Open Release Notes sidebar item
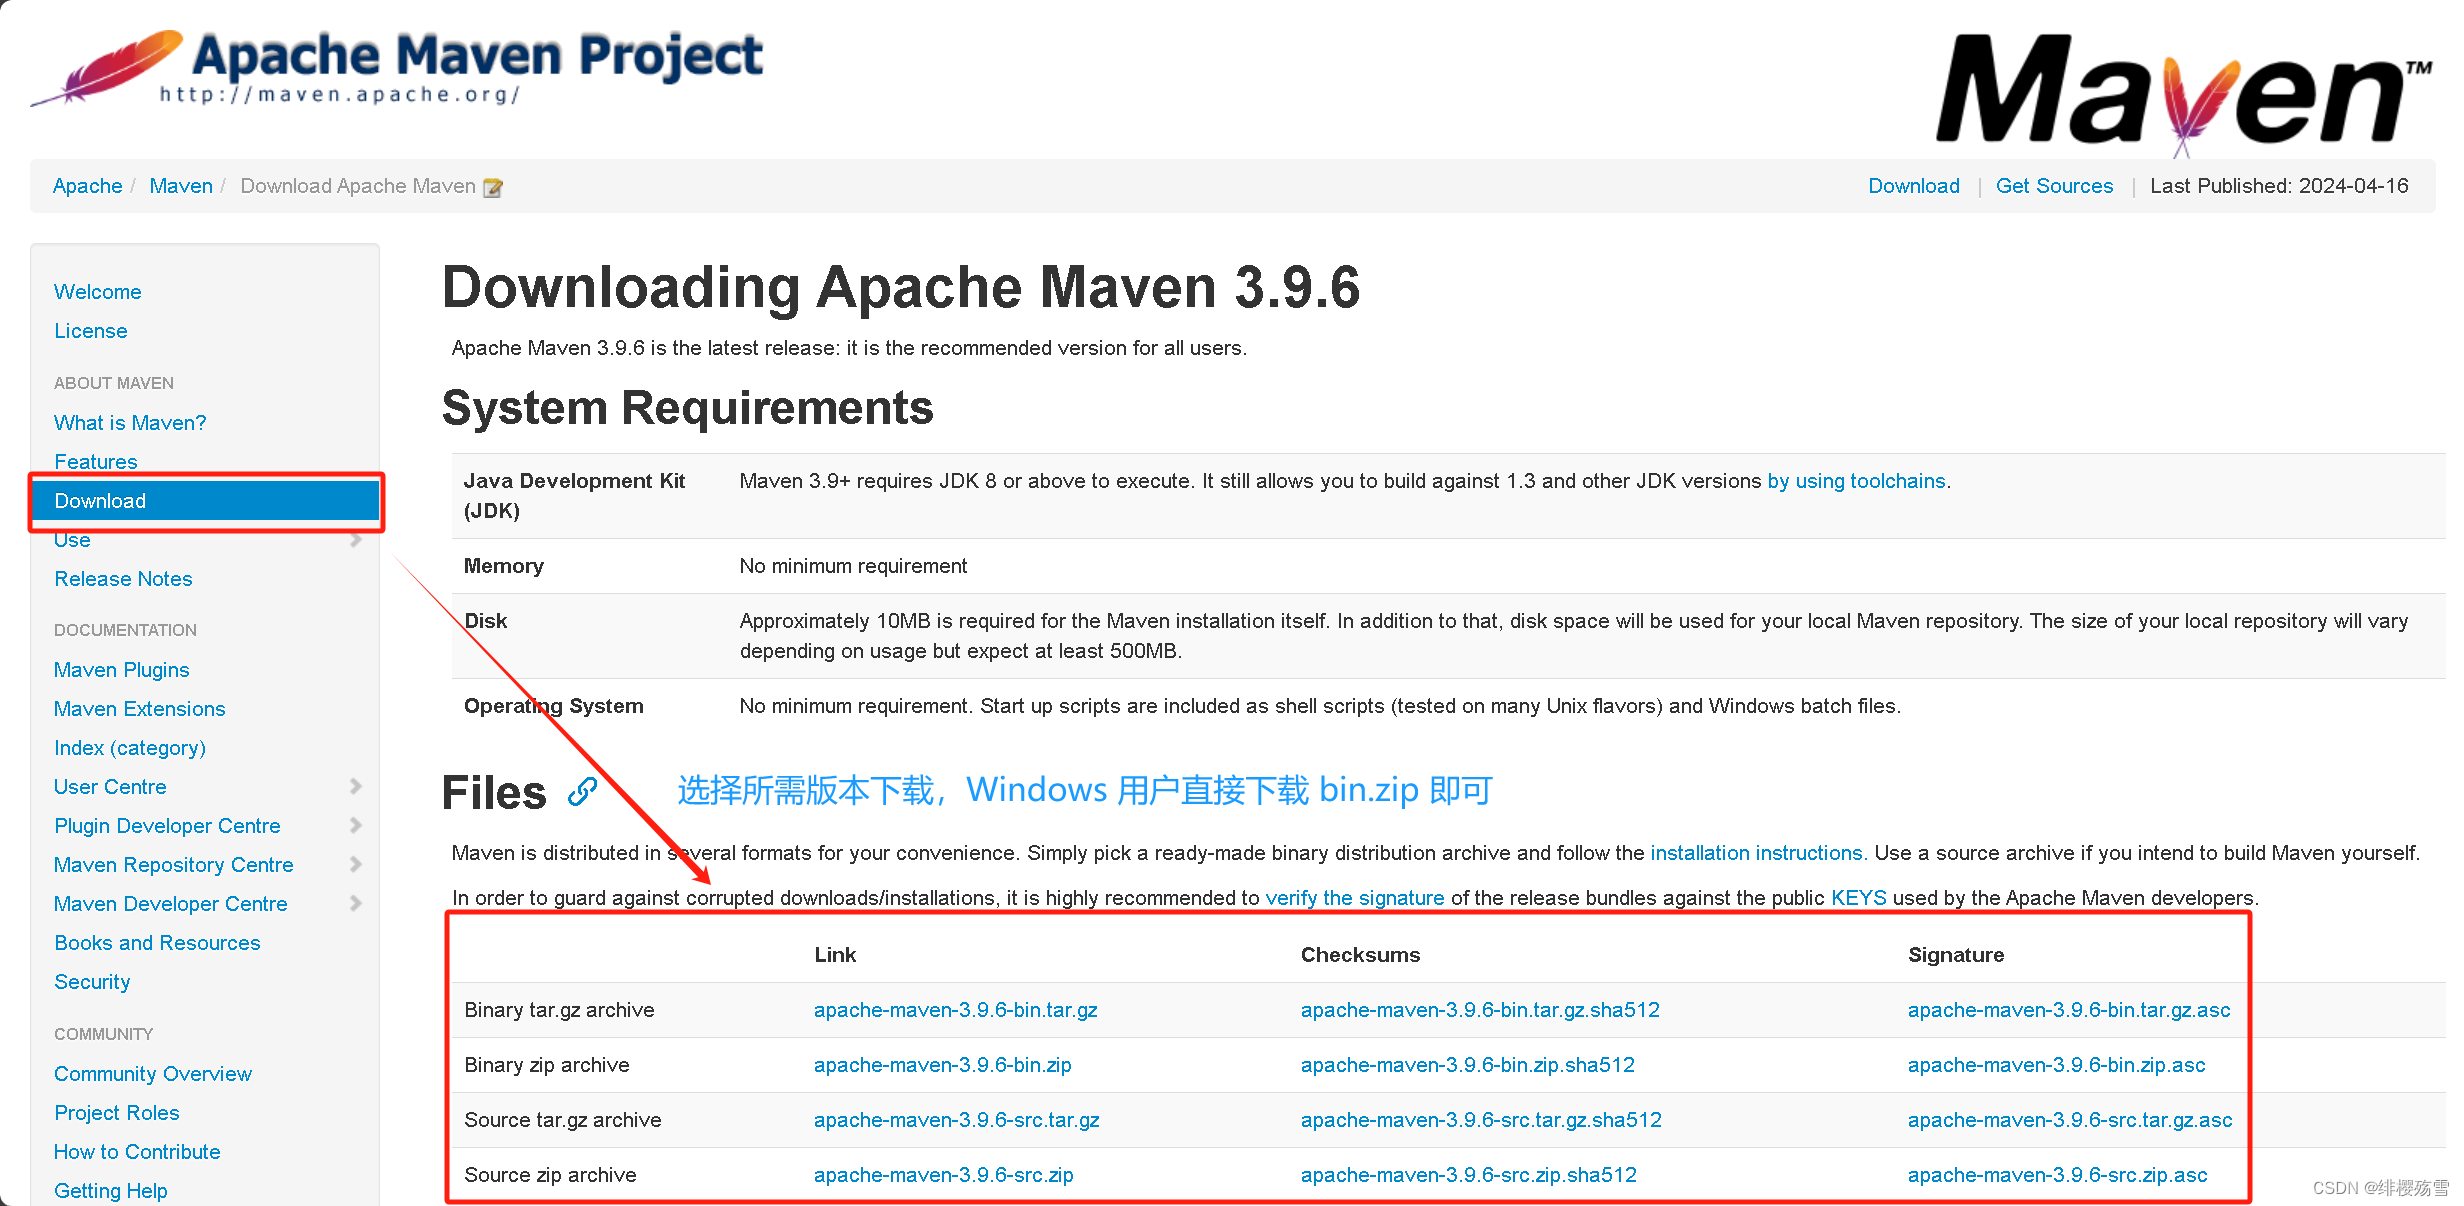2464x1206 pixels. (x=123, y=579)
